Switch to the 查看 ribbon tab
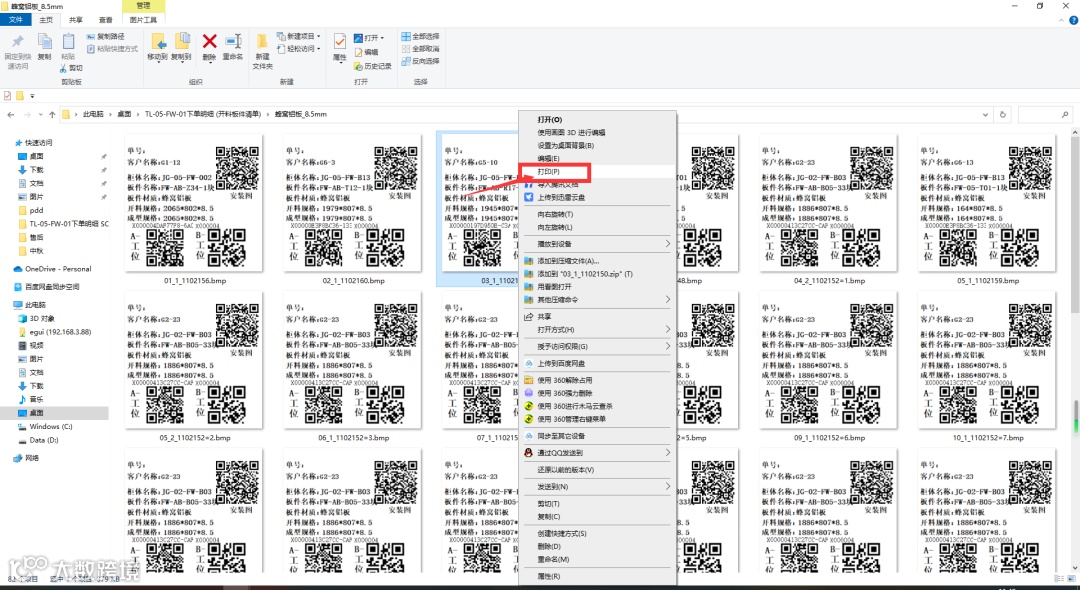 [105, 20]
